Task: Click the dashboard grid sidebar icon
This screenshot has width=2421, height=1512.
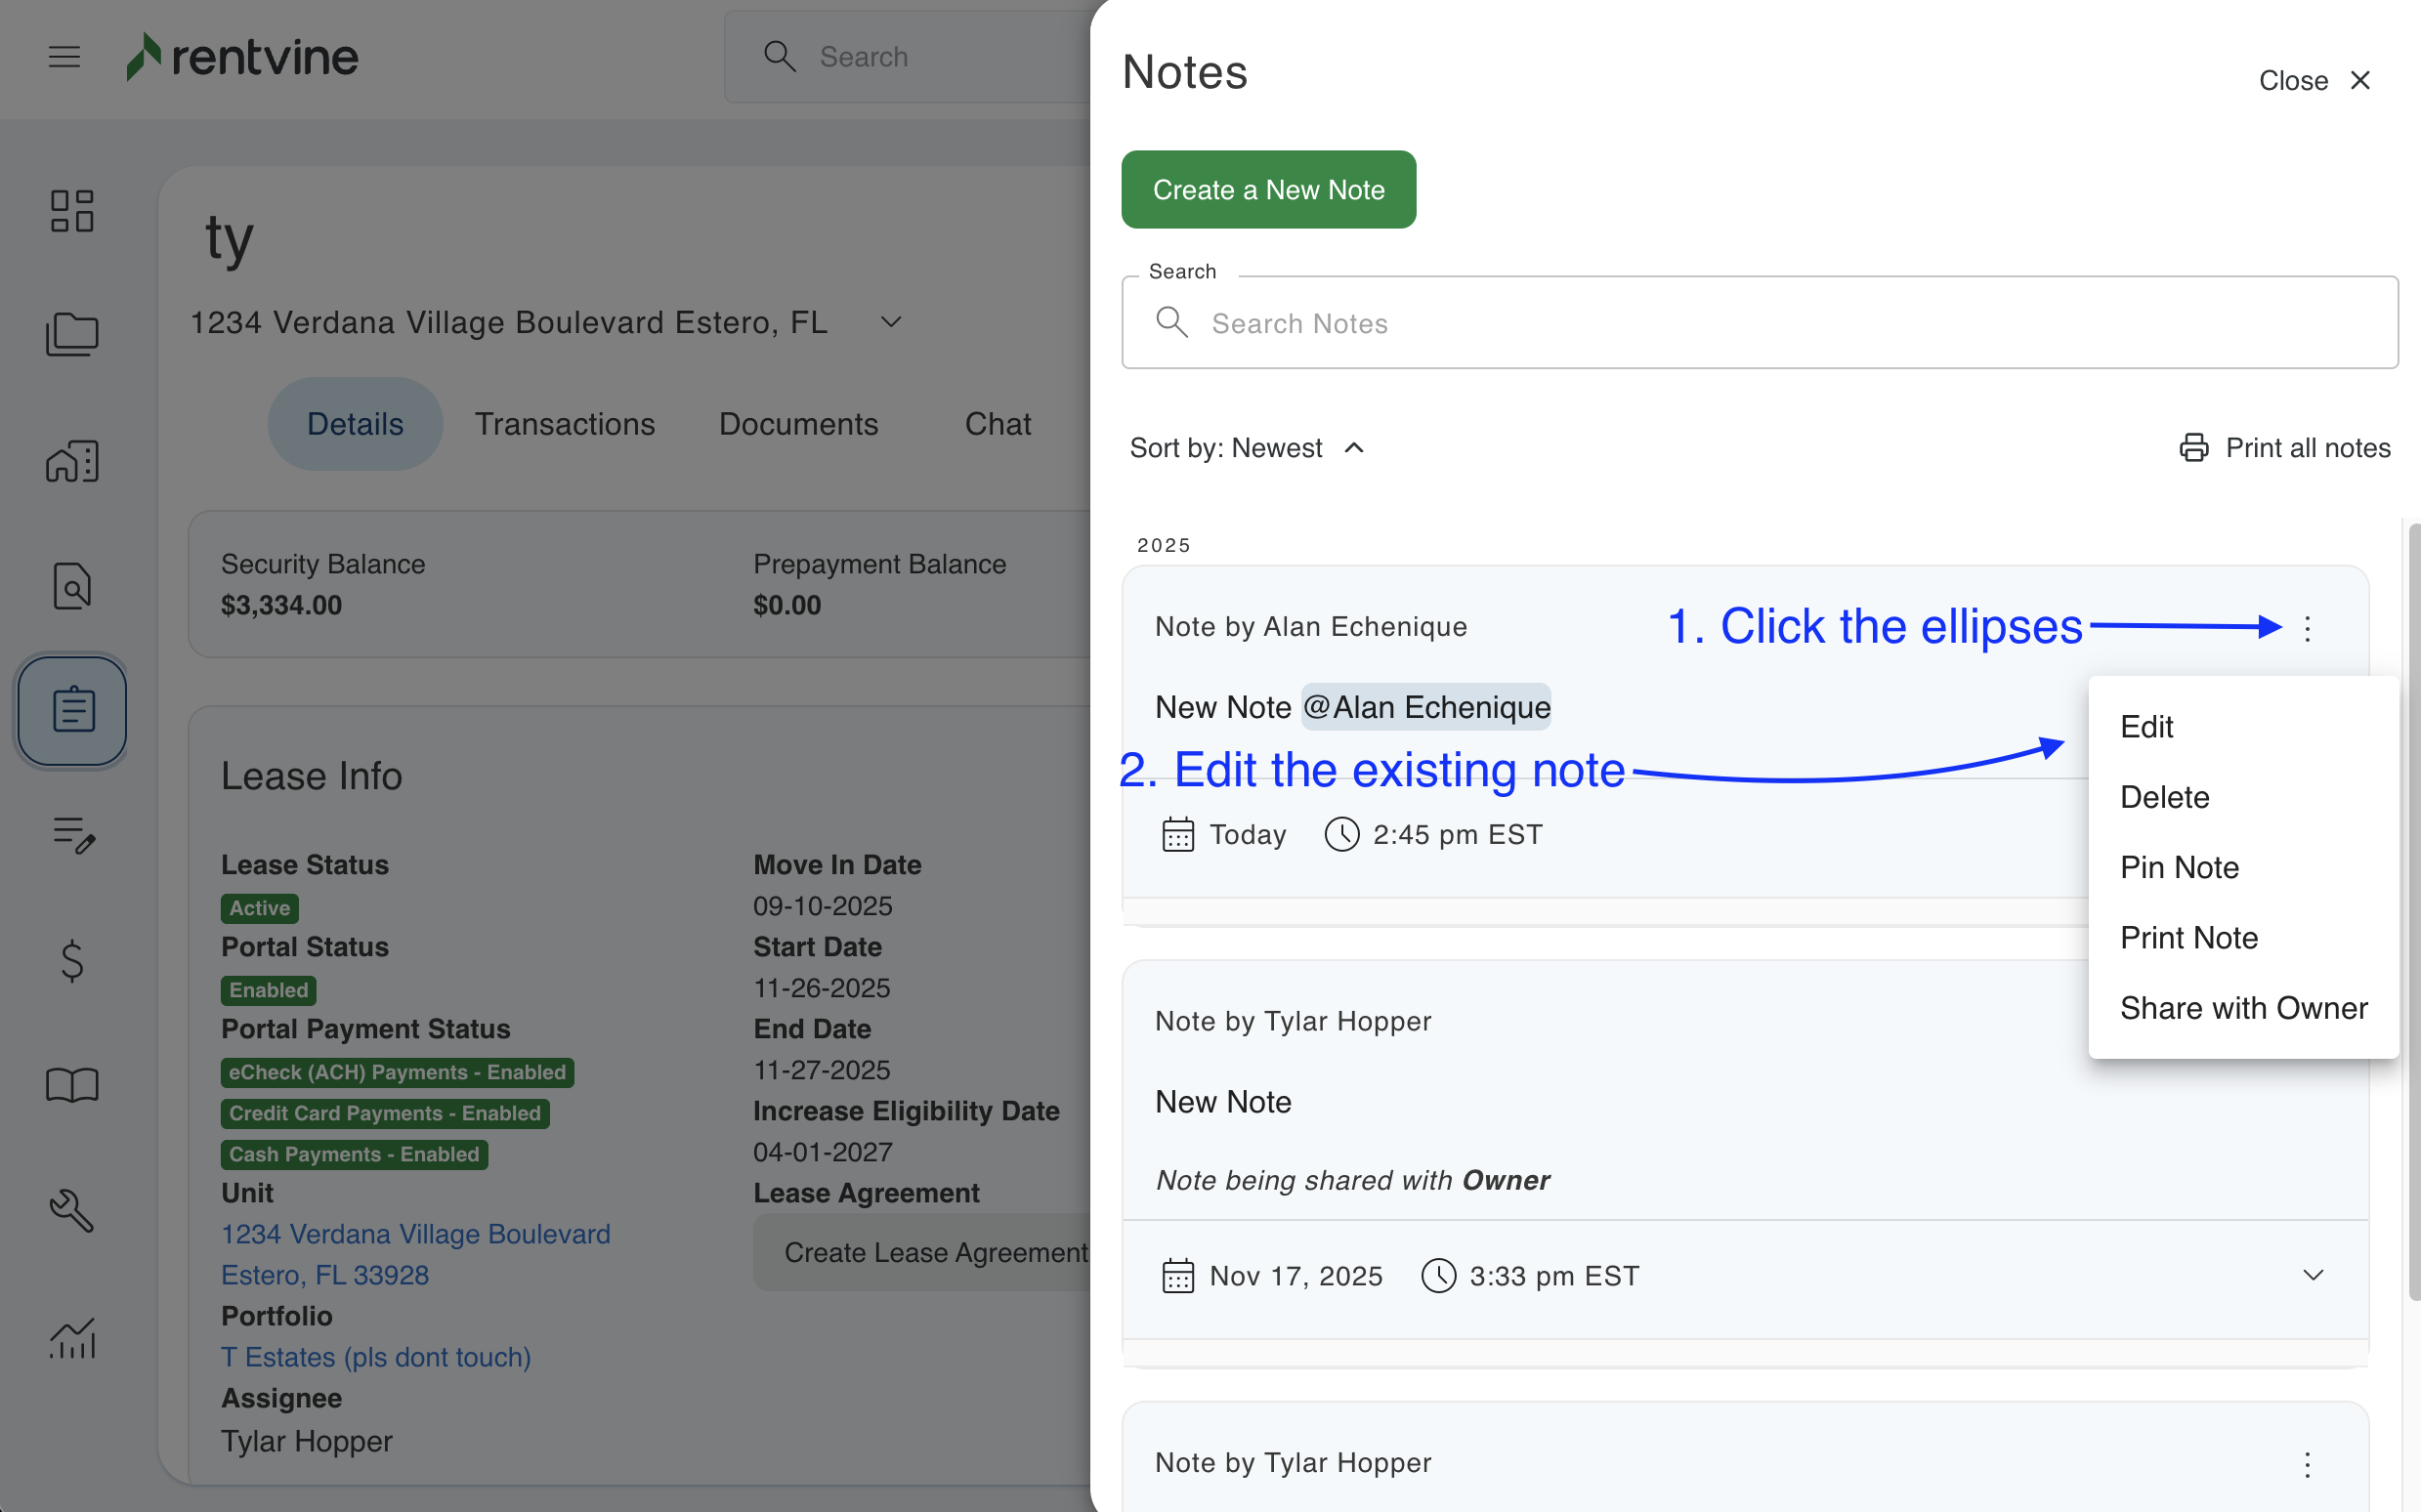Action: (x=72, y=211)
